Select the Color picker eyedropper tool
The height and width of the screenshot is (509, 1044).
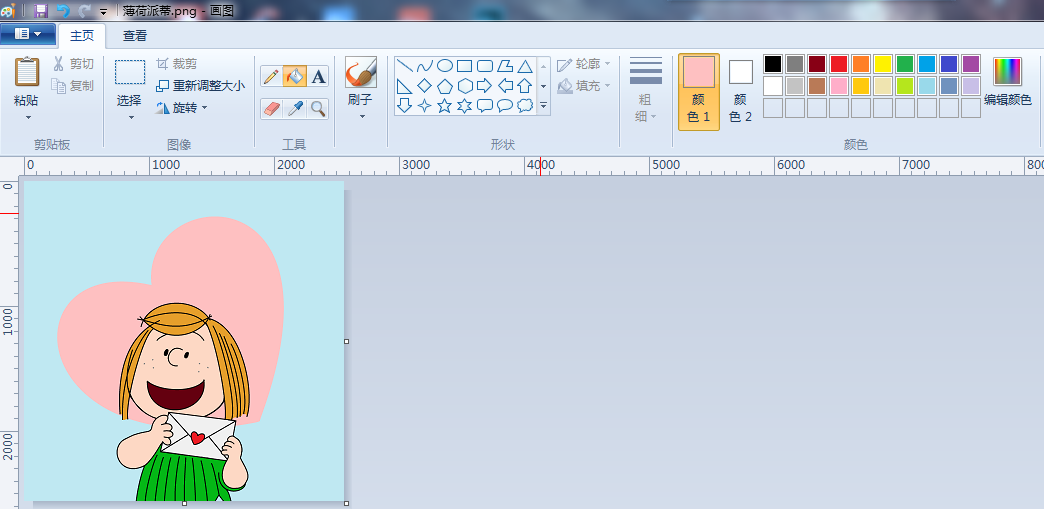(294, 109)
